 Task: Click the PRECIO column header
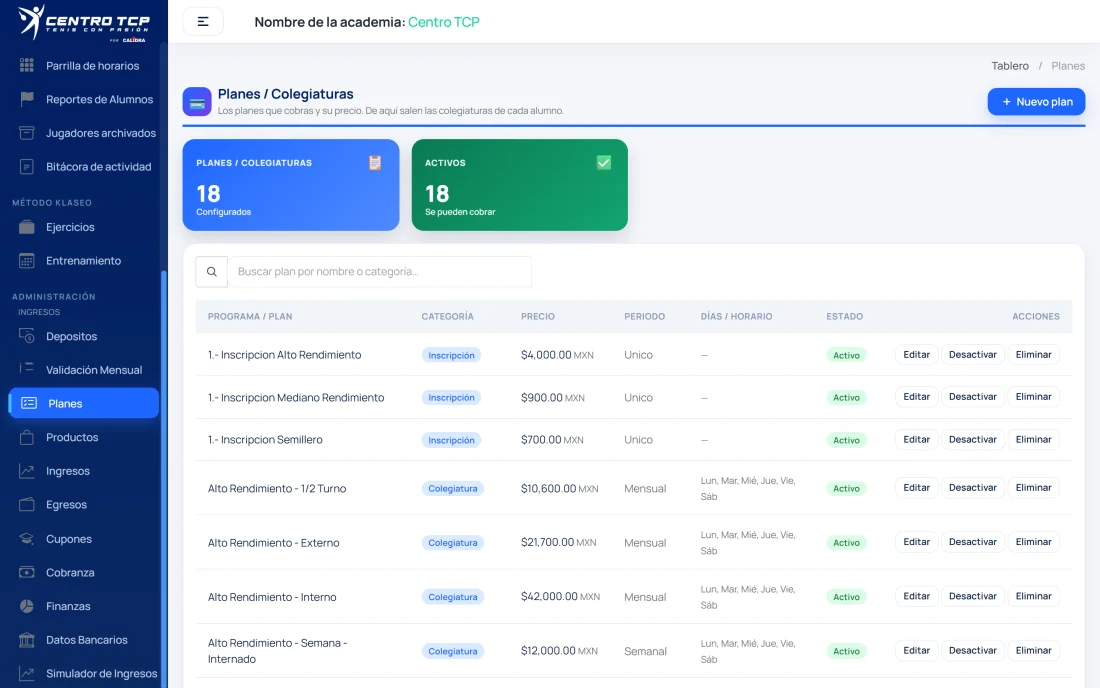tap(537, 316)
